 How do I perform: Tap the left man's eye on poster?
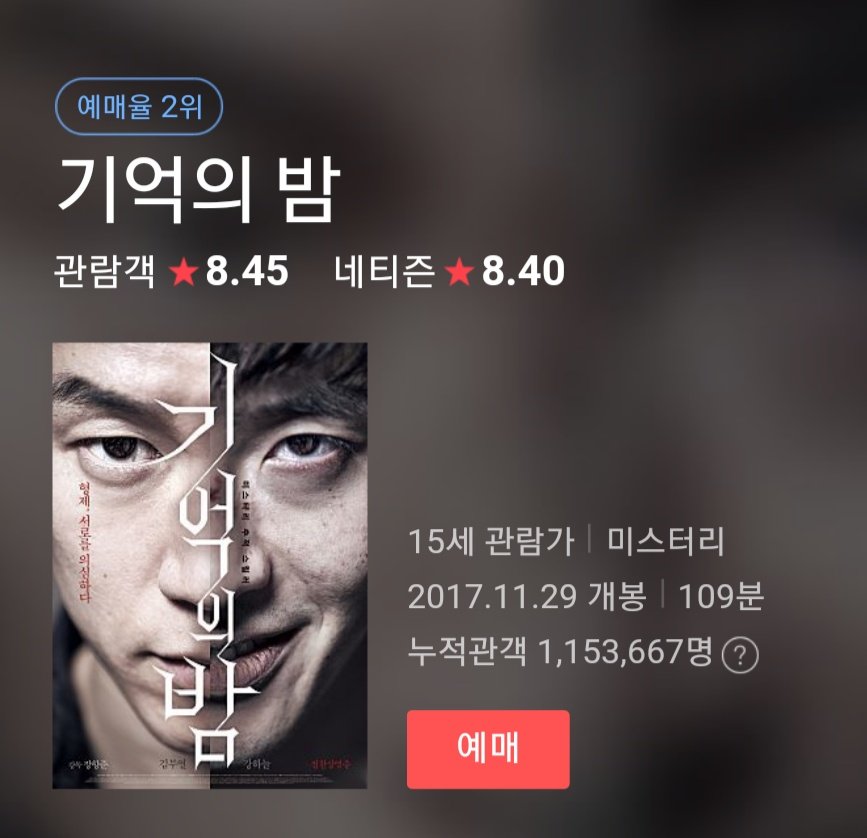[x=119, y=449]
